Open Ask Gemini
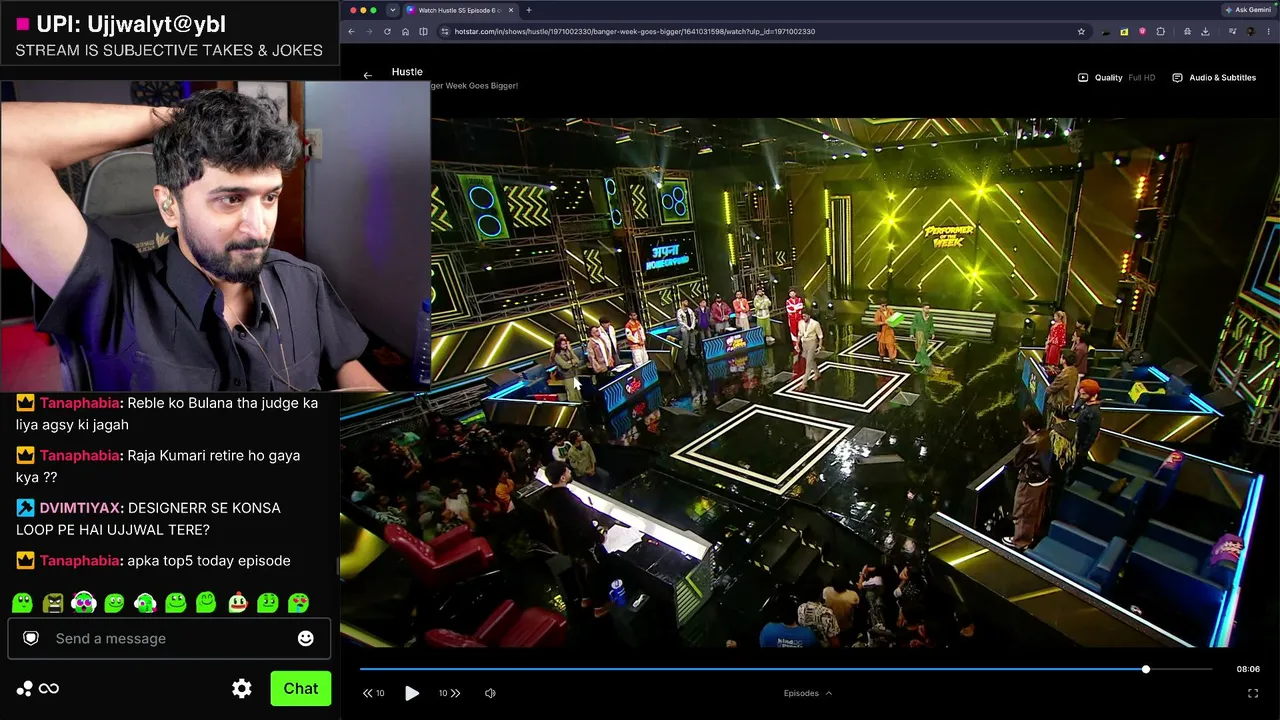This screenshot has width=1280, height=720. click(x=1249, y=10)
